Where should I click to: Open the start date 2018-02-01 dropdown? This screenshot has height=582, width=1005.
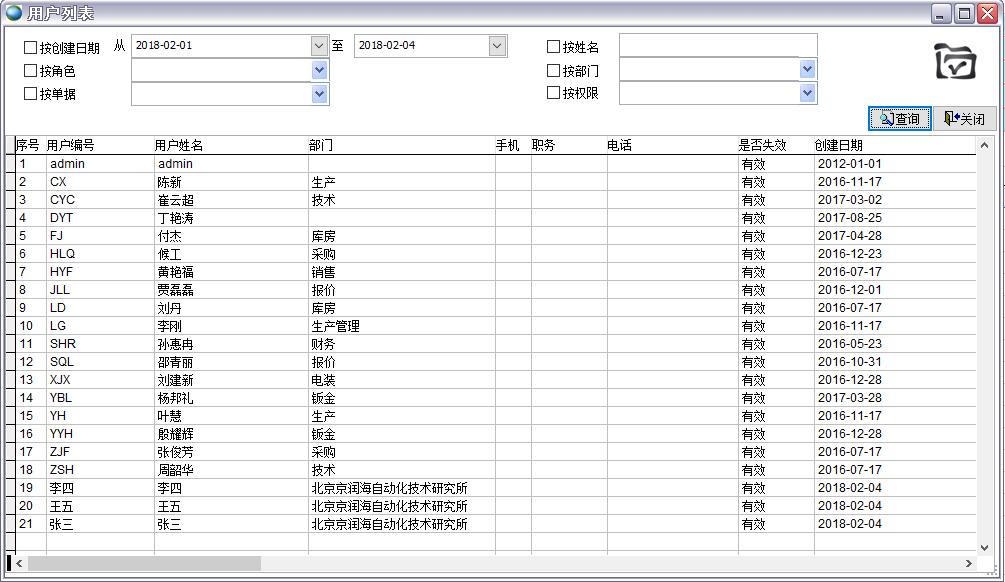(x=319, y=46)
